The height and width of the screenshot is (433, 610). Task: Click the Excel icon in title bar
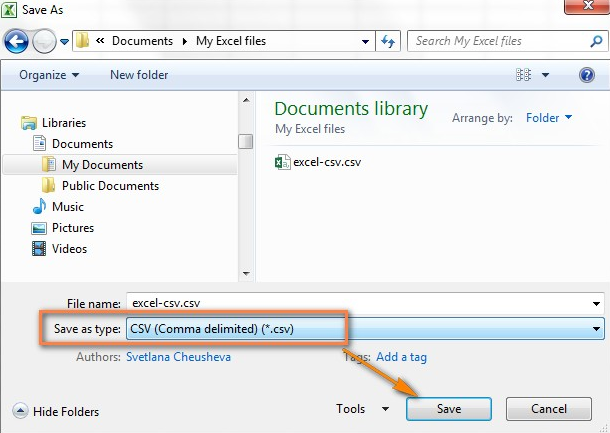point(9,9)
